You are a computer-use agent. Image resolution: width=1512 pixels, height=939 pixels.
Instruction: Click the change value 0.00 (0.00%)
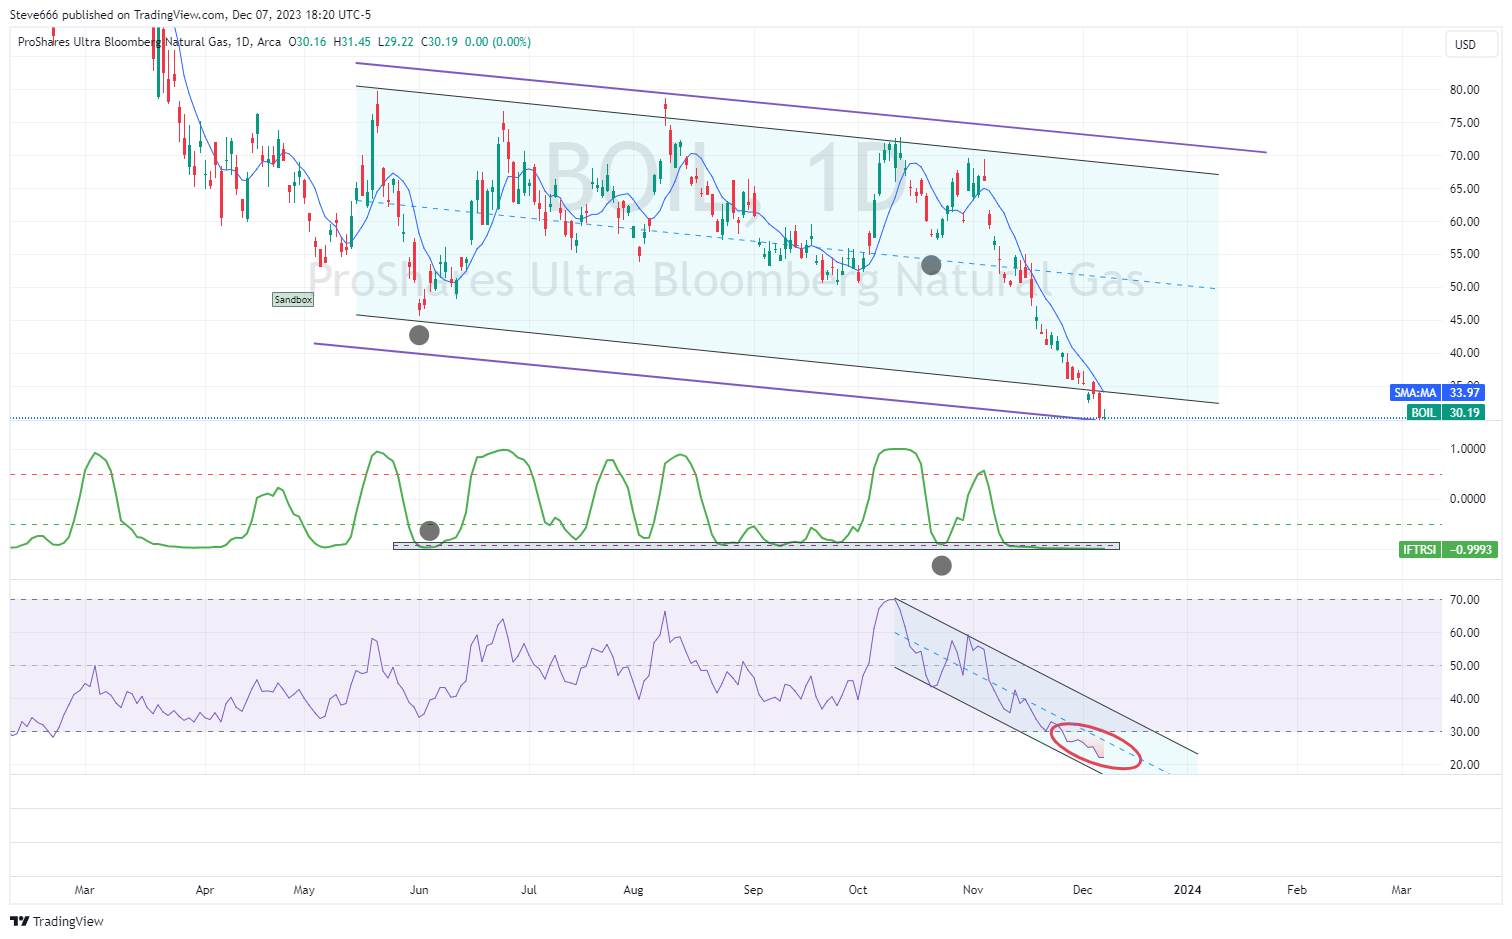pyautogui.click(x=498, y=42)
